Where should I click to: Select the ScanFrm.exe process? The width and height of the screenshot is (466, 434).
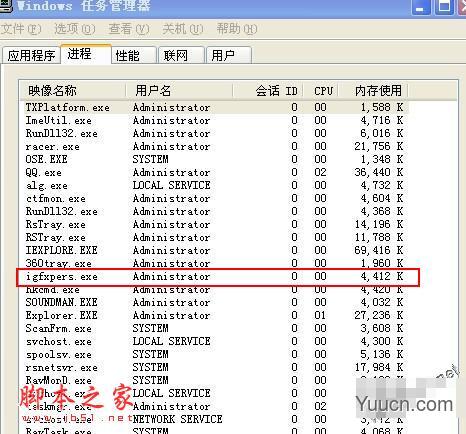tap(214, 329)
